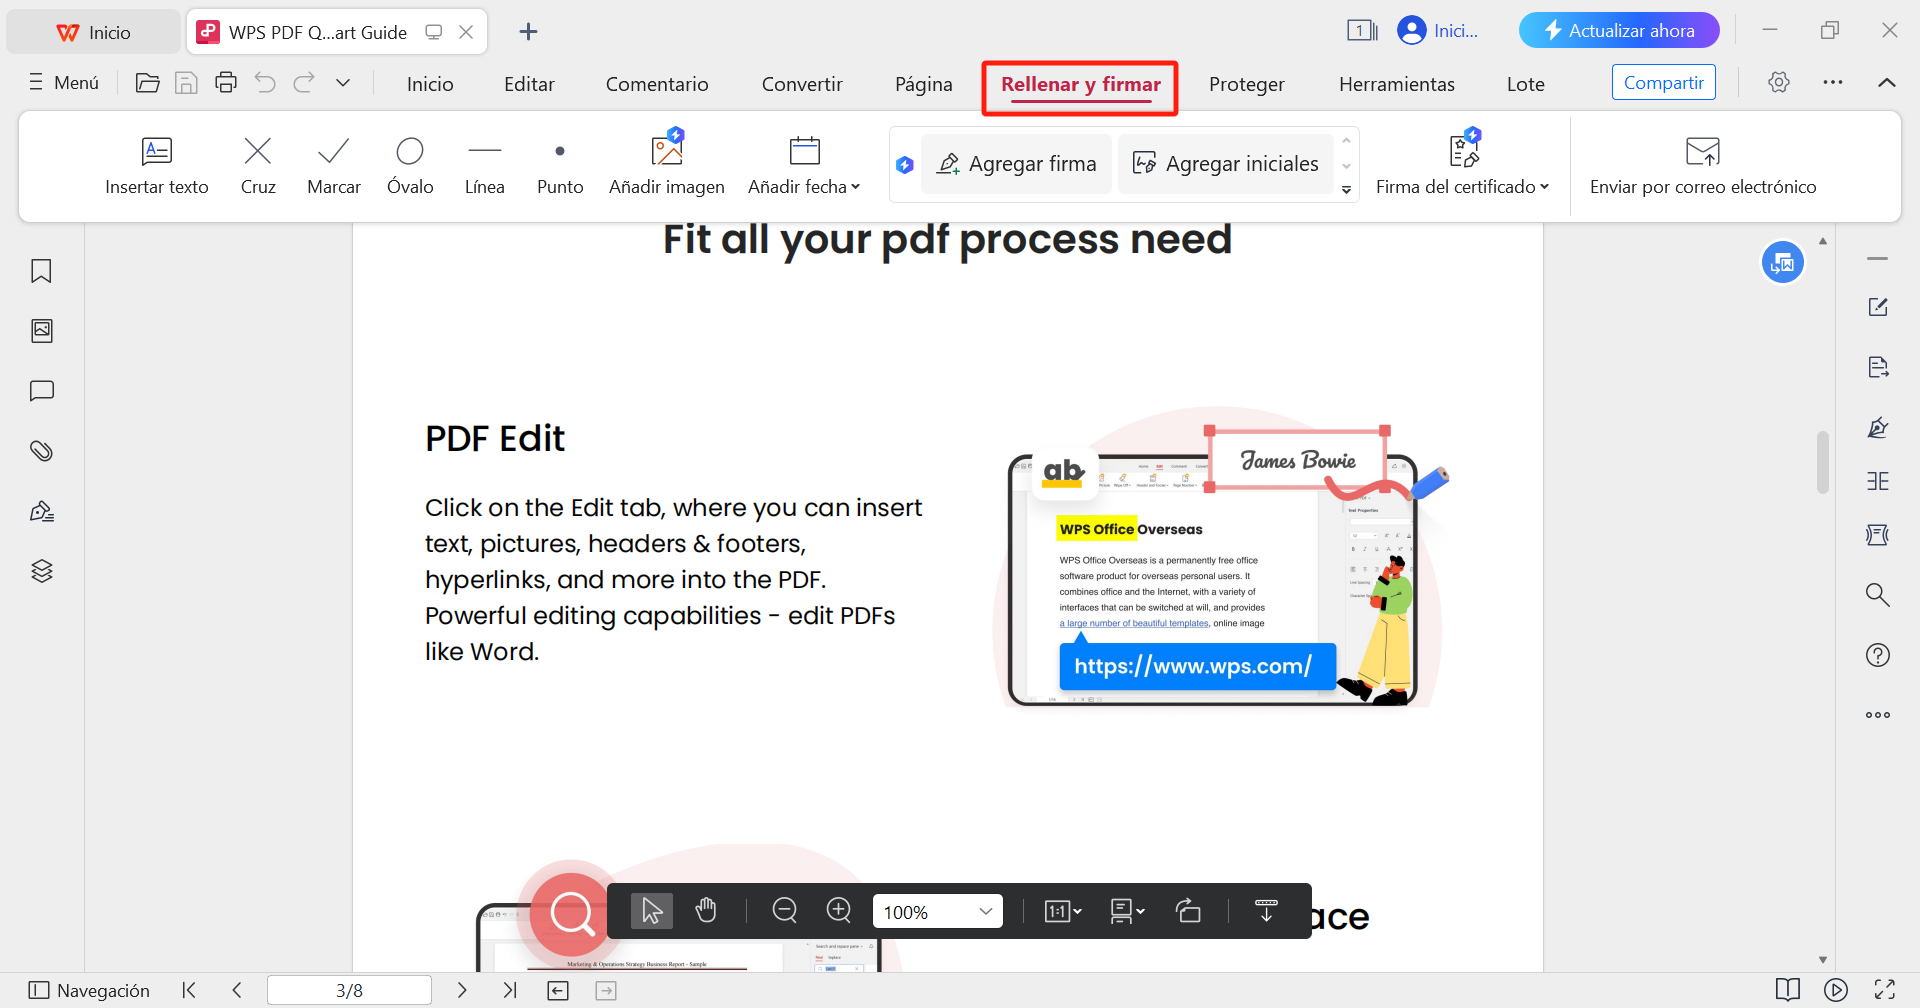Image resolution: width=1920 pixels, height=1008 pixels.
Task: Open the bookmark panel in left sidebar
Action: pyautogui.click(x=41, y=271)
